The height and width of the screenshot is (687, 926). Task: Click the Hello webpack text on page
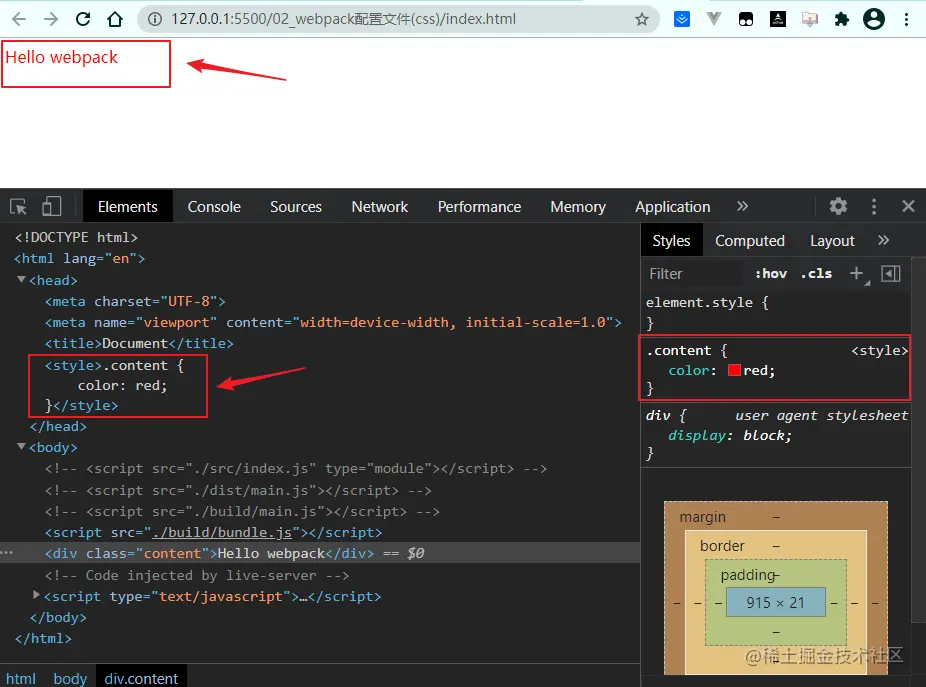pyautogui.click(x=61, y=57)
